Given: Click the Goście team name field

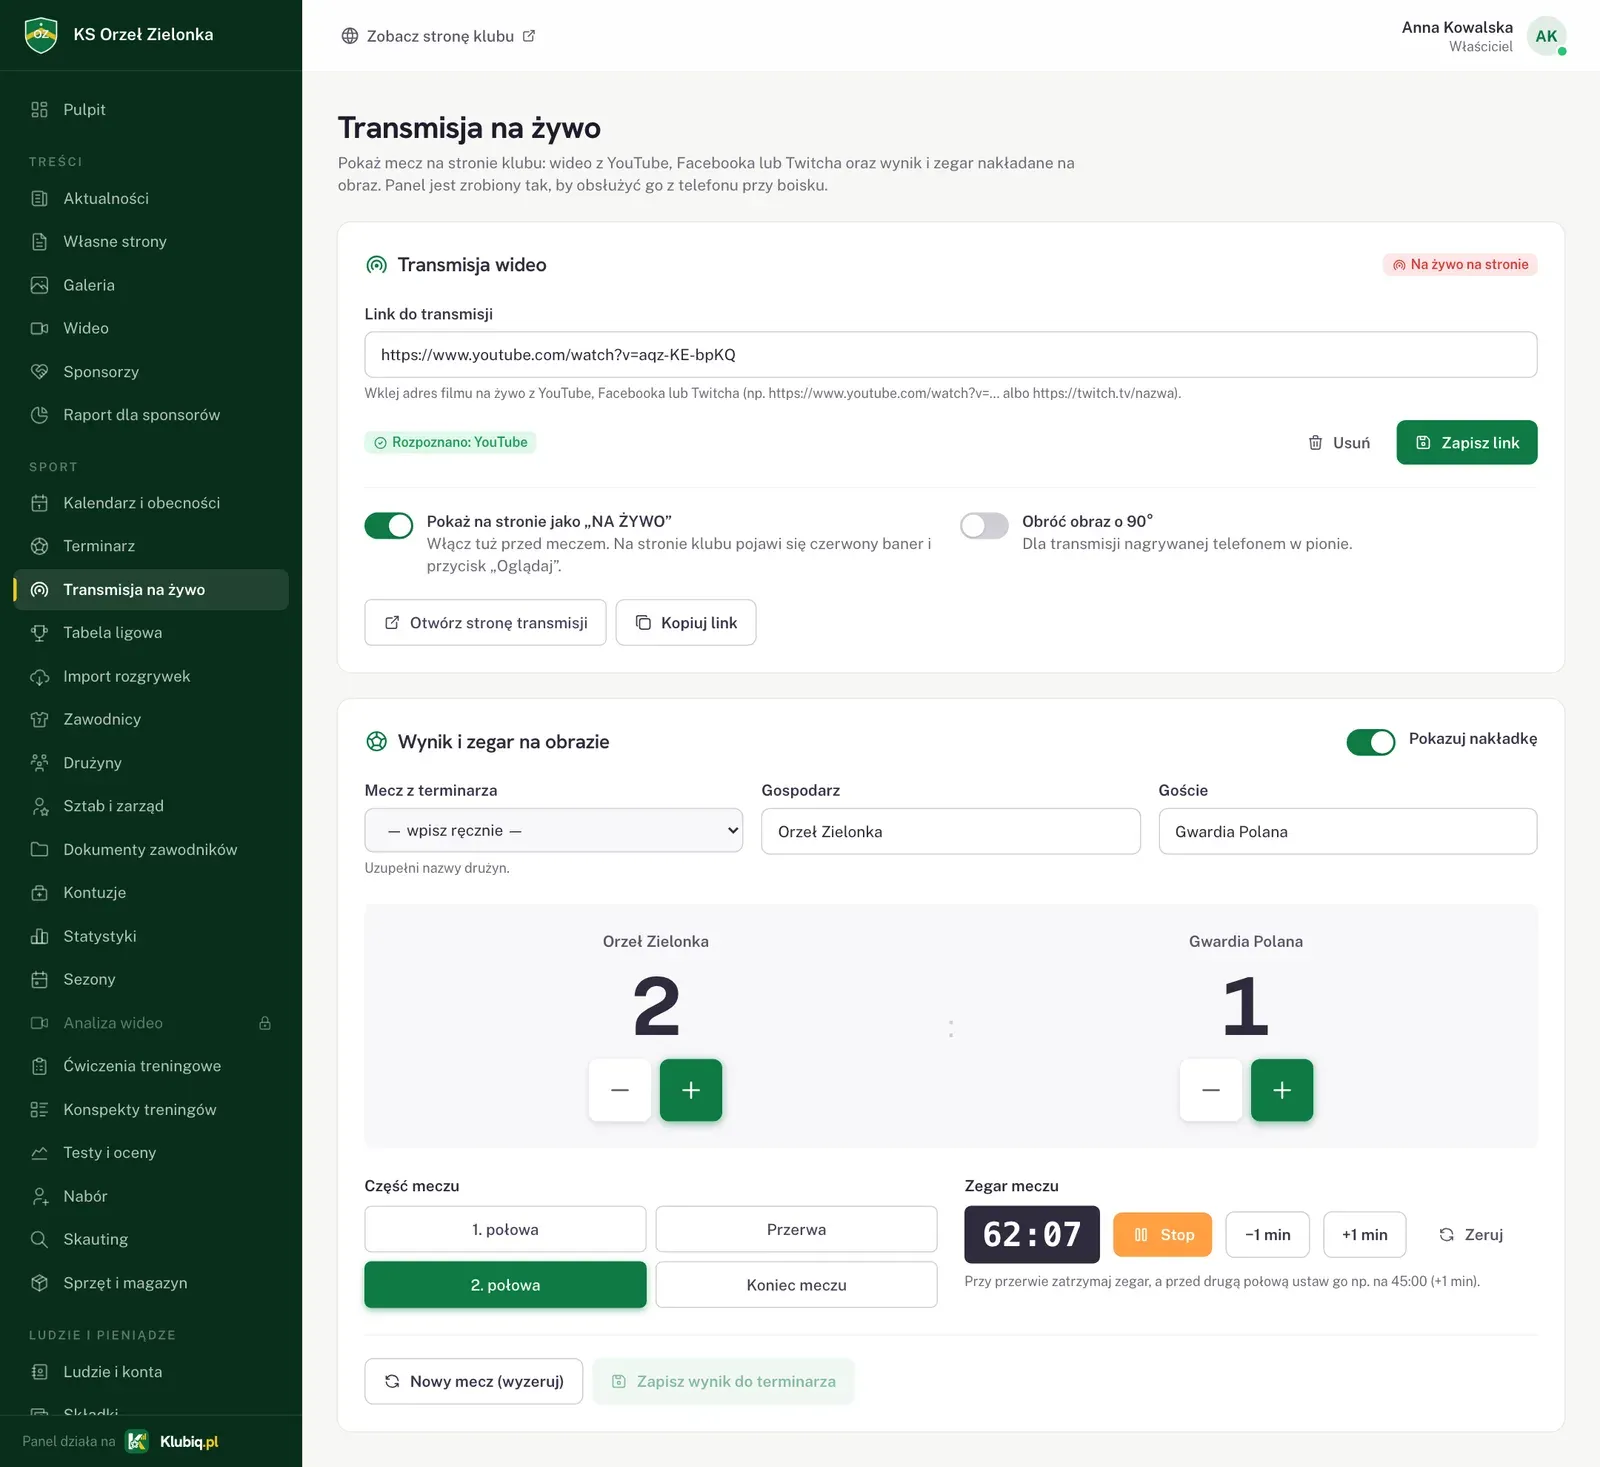Looking at the screenshot, I should tap(1348, 832).
